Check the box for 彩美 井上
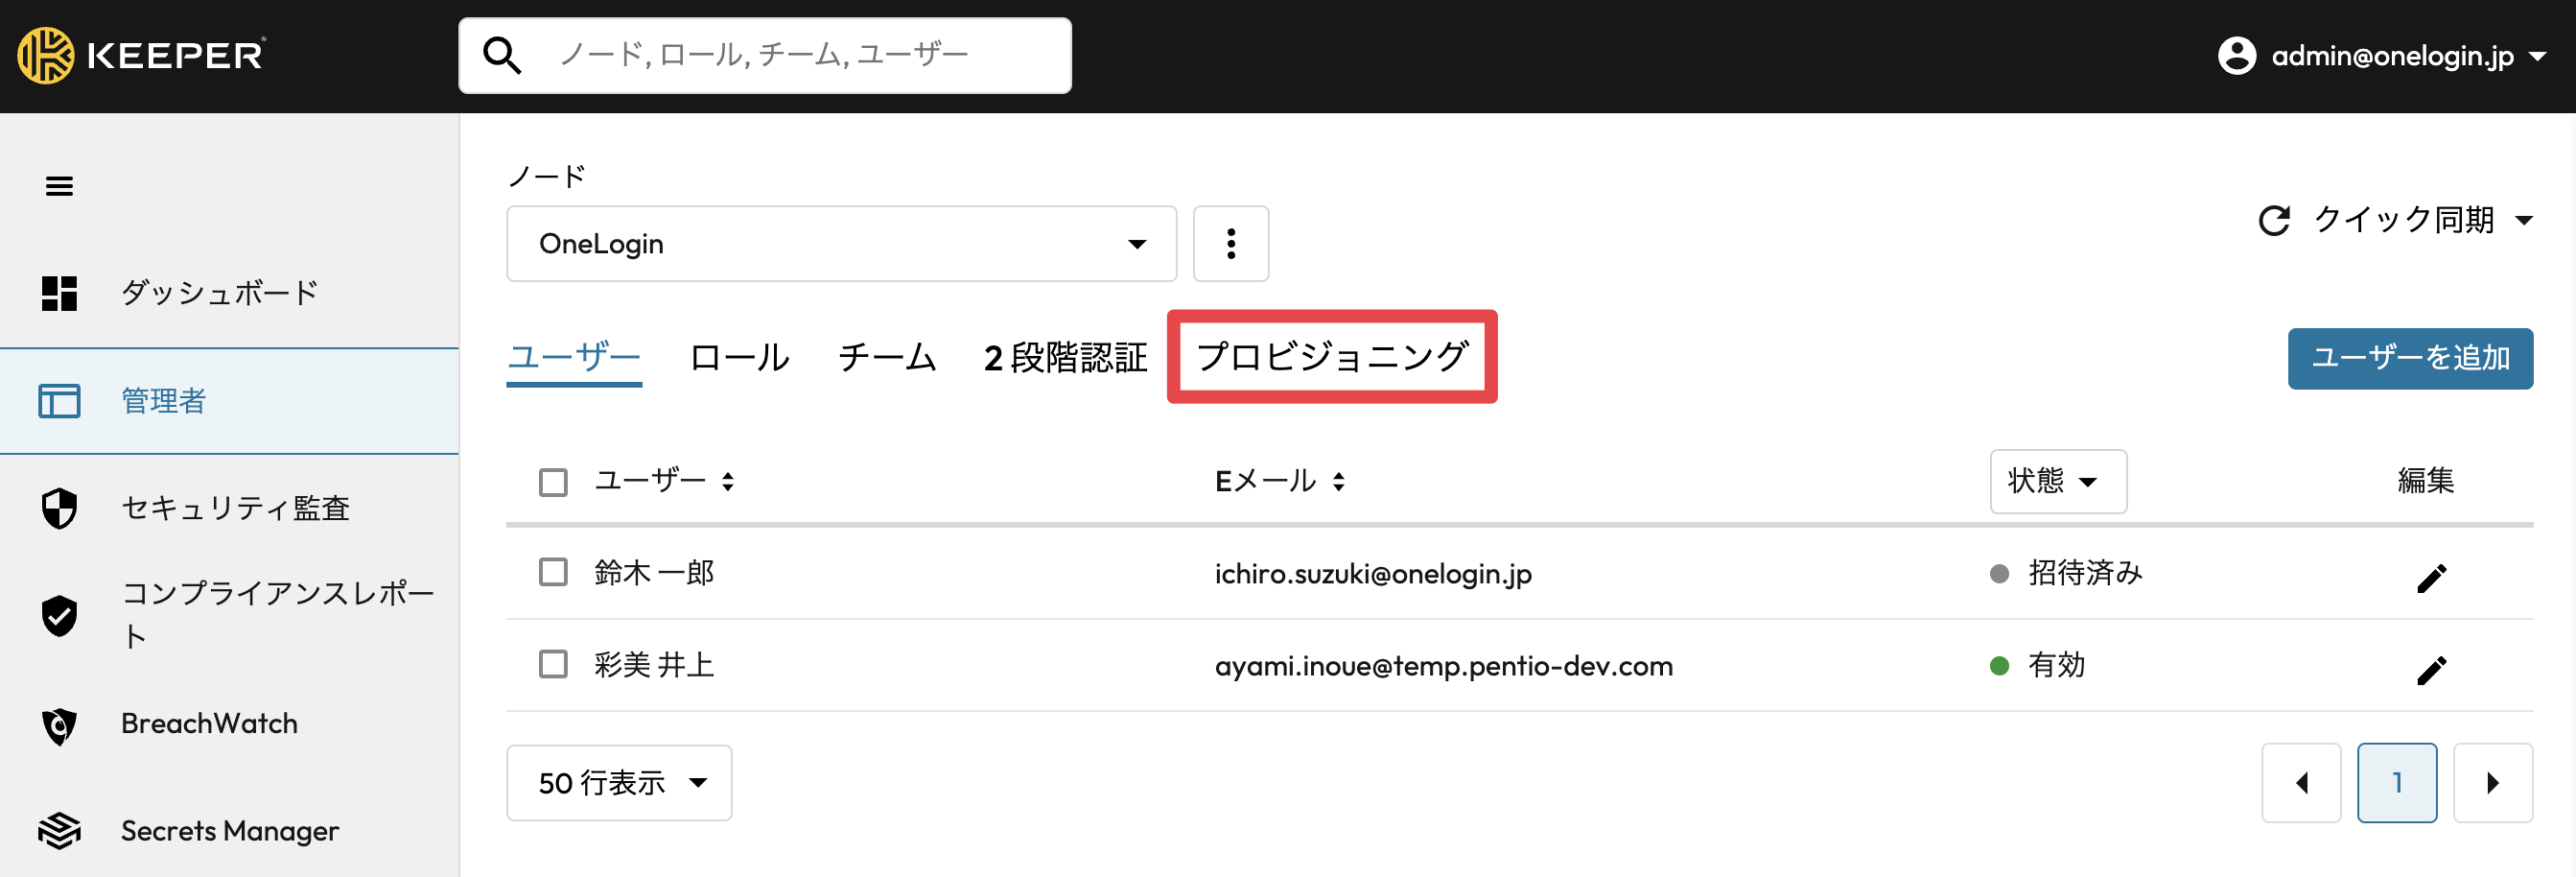This screenshot has width=2576, height=877. 553,664
